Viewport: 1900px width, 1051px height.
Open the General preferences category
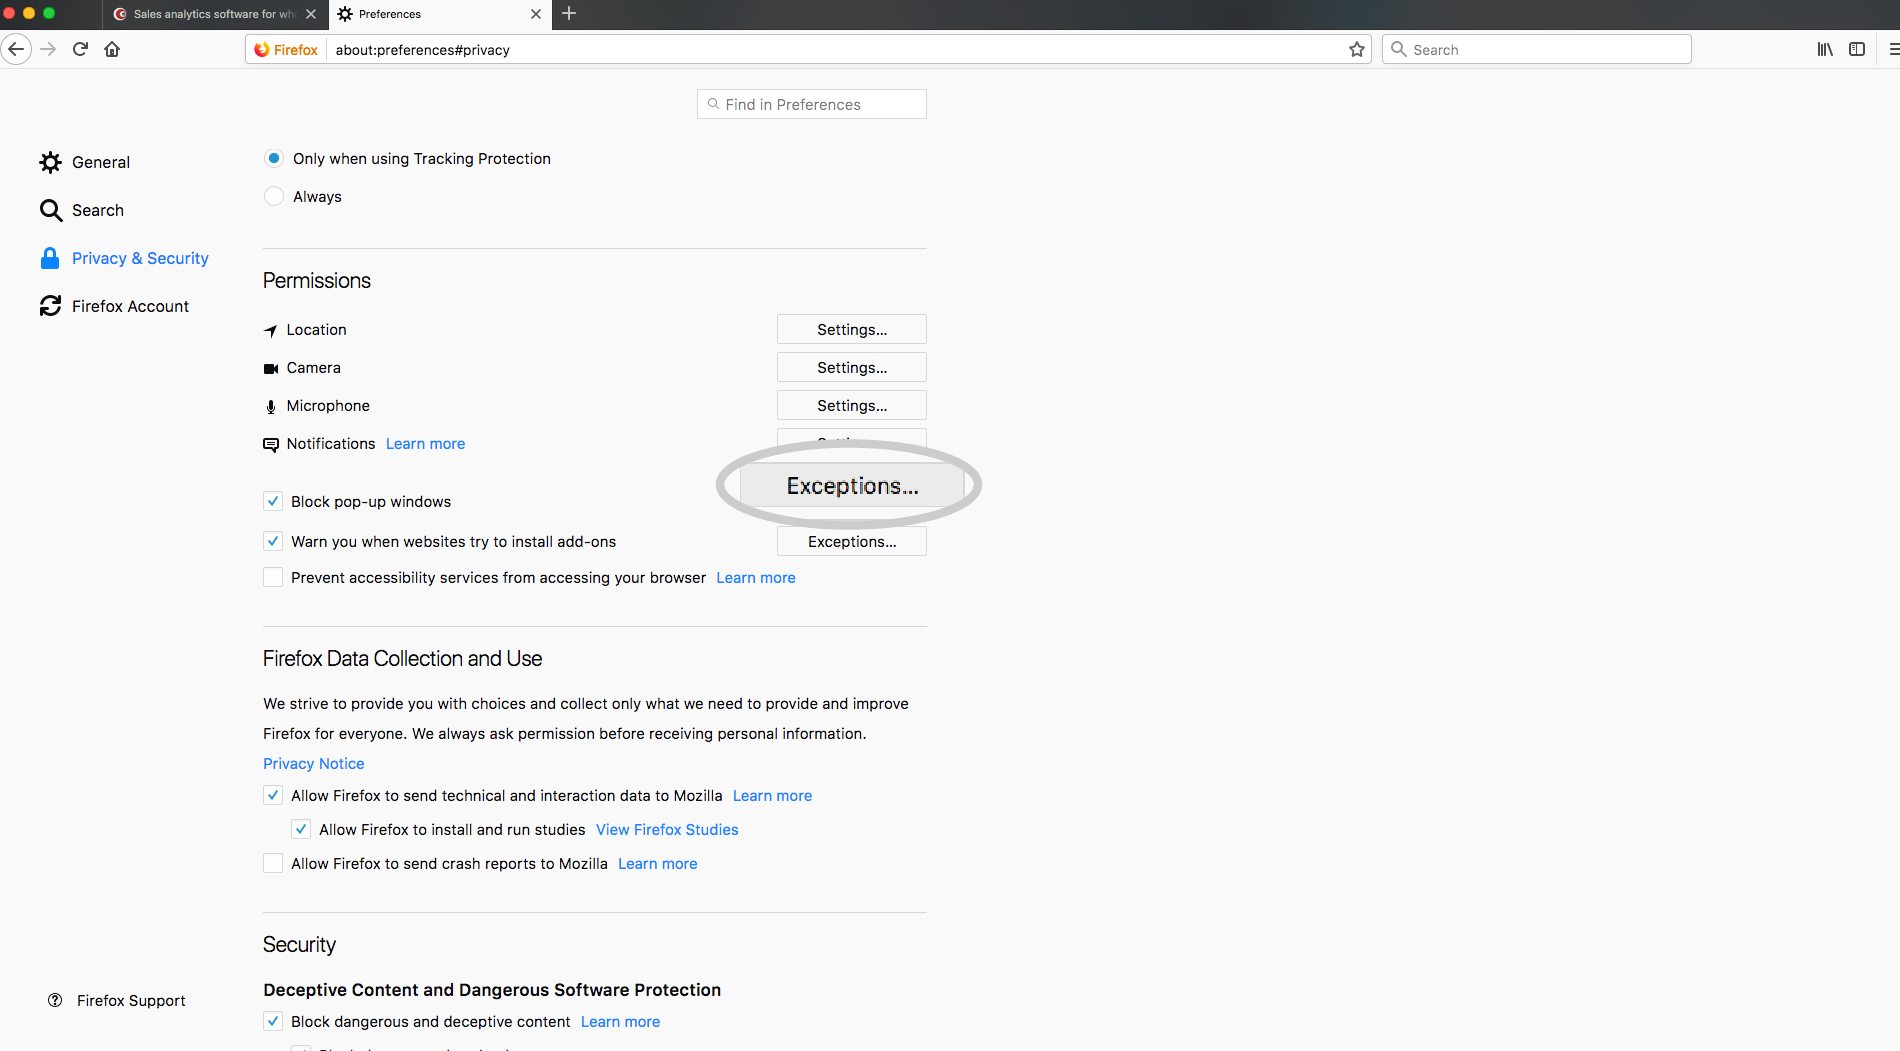(x=85, y=162)
